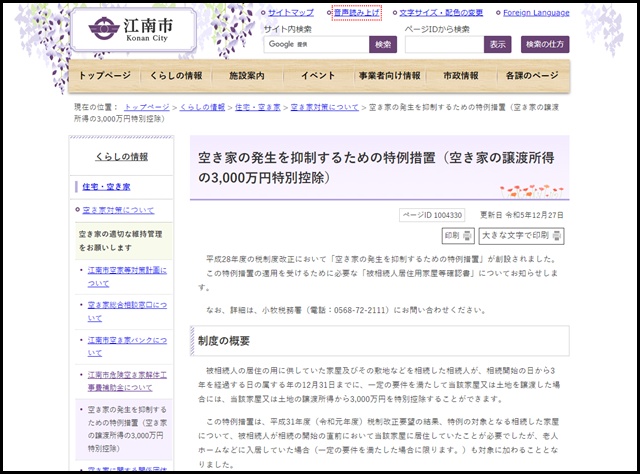Click the 検索 button beside Google search

pos(383,45)
